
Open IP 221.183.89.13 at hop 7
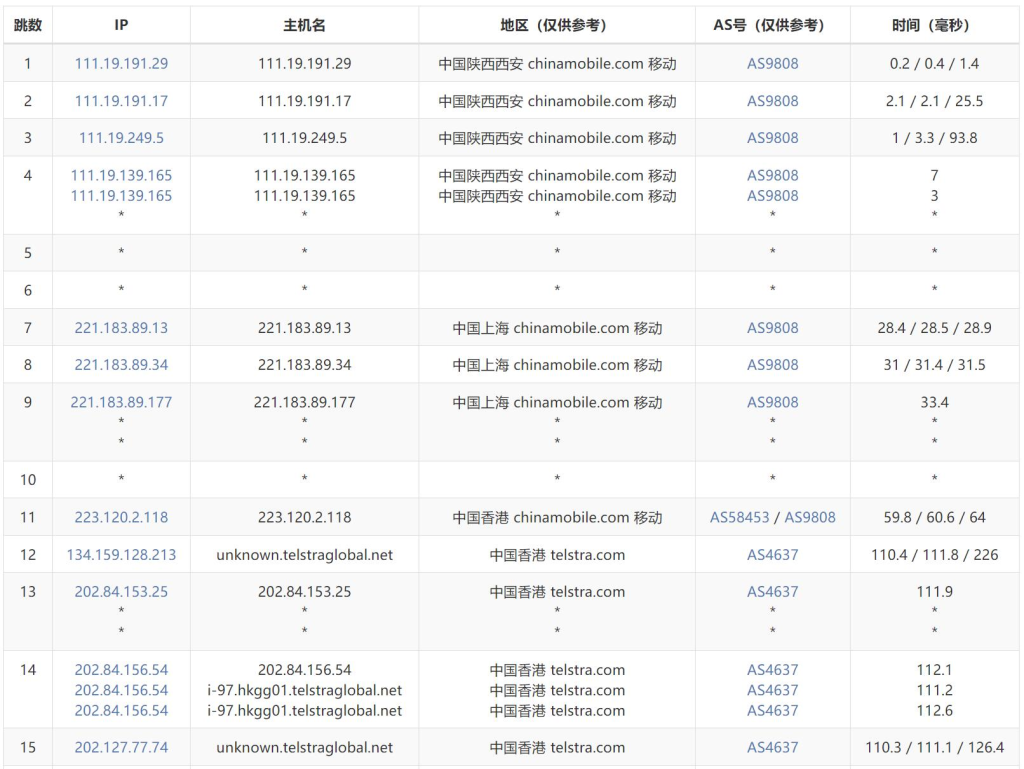point(121,328)
